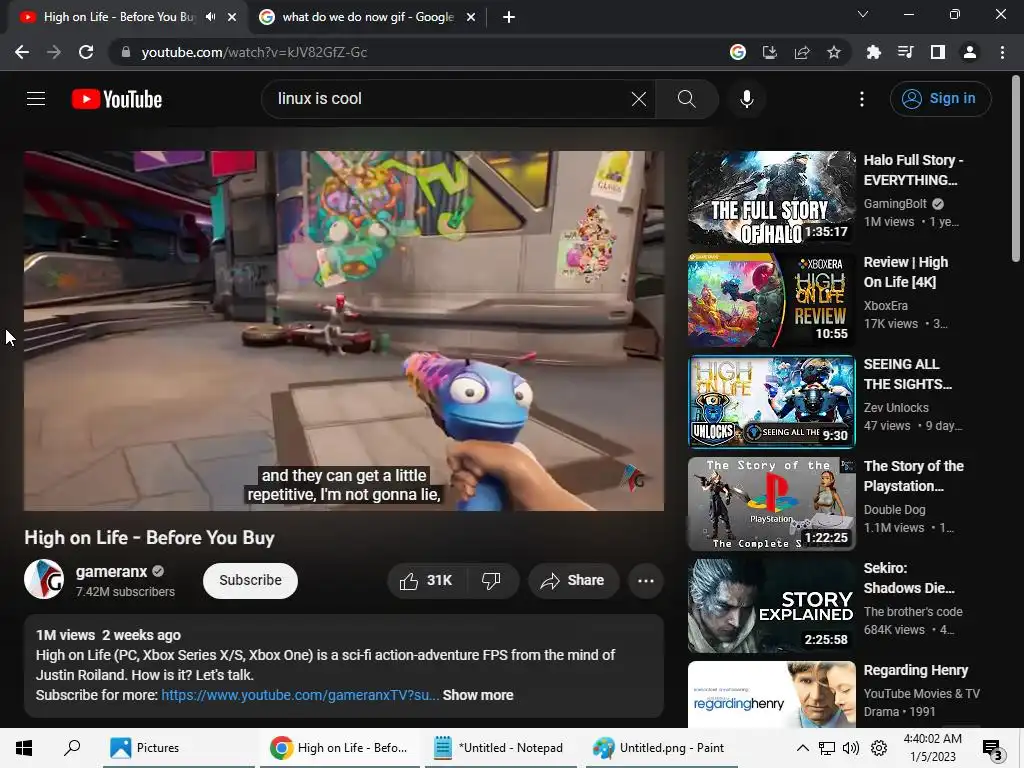Screen dimensions: 1024x768
Task: Open Windows taskbar search
Action: [72, 748]
